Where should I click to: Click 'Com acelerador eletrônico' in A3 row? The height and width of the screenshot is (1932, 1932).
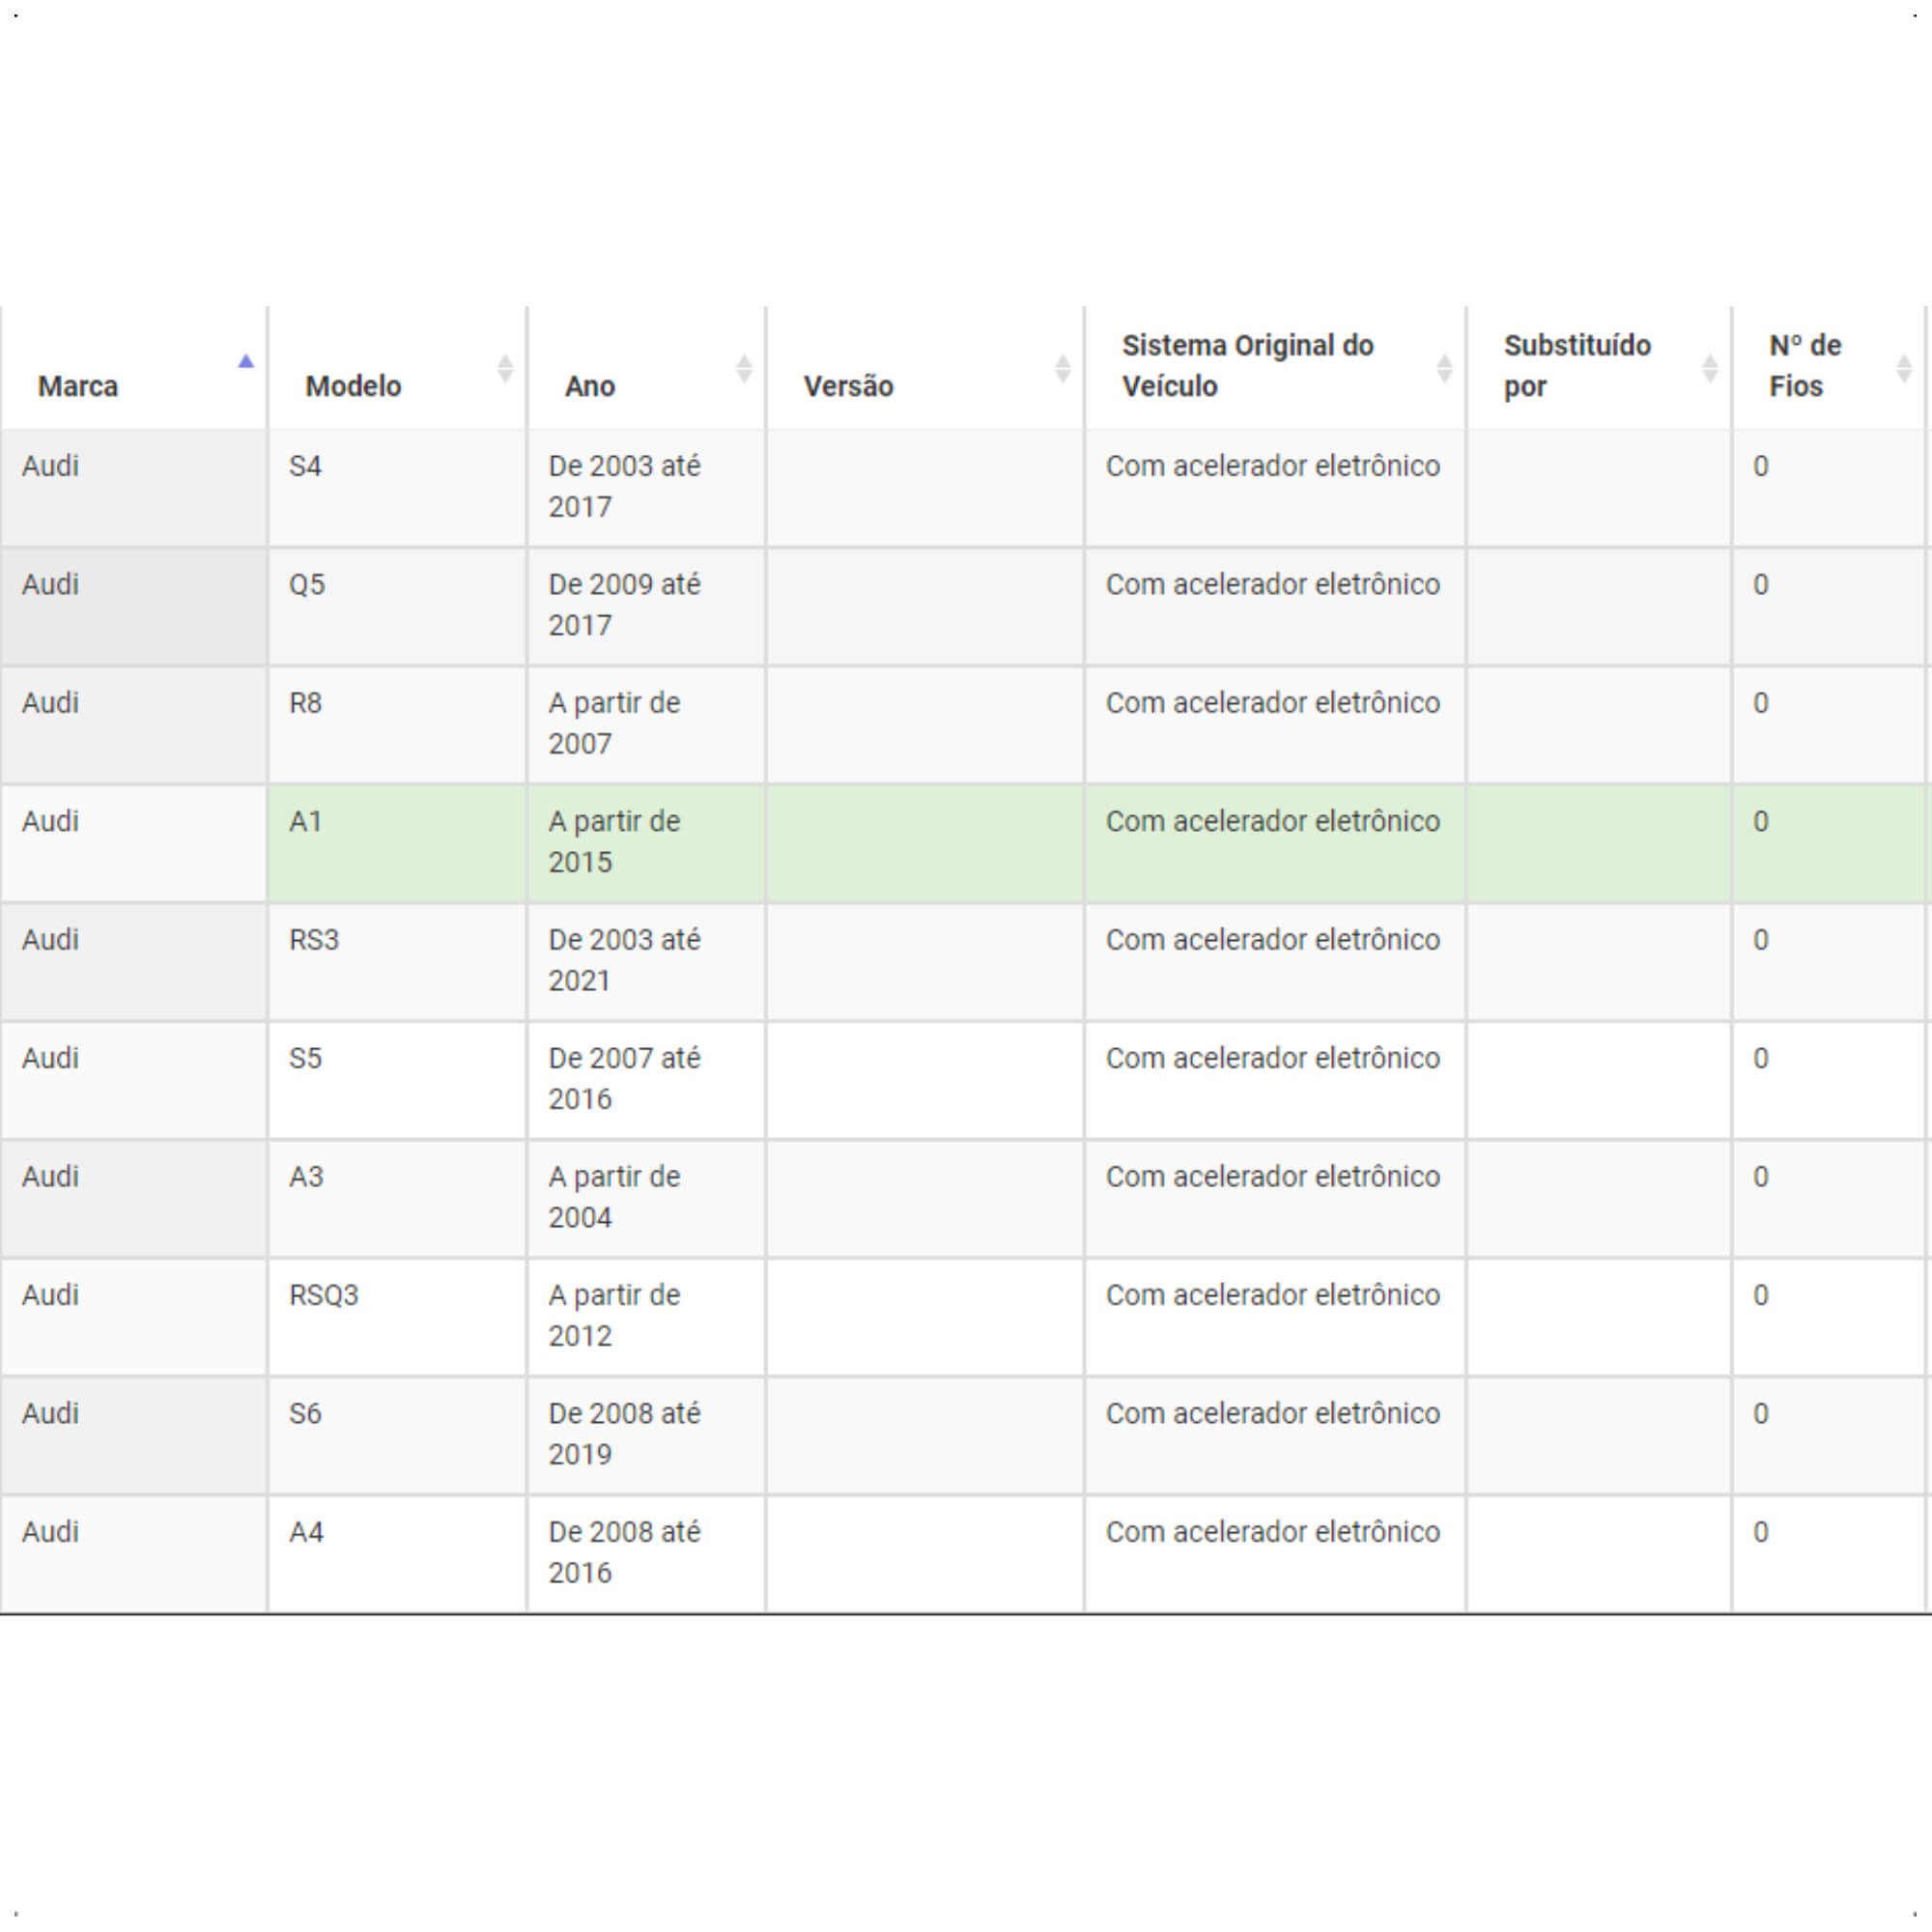coord(1273,1177)
